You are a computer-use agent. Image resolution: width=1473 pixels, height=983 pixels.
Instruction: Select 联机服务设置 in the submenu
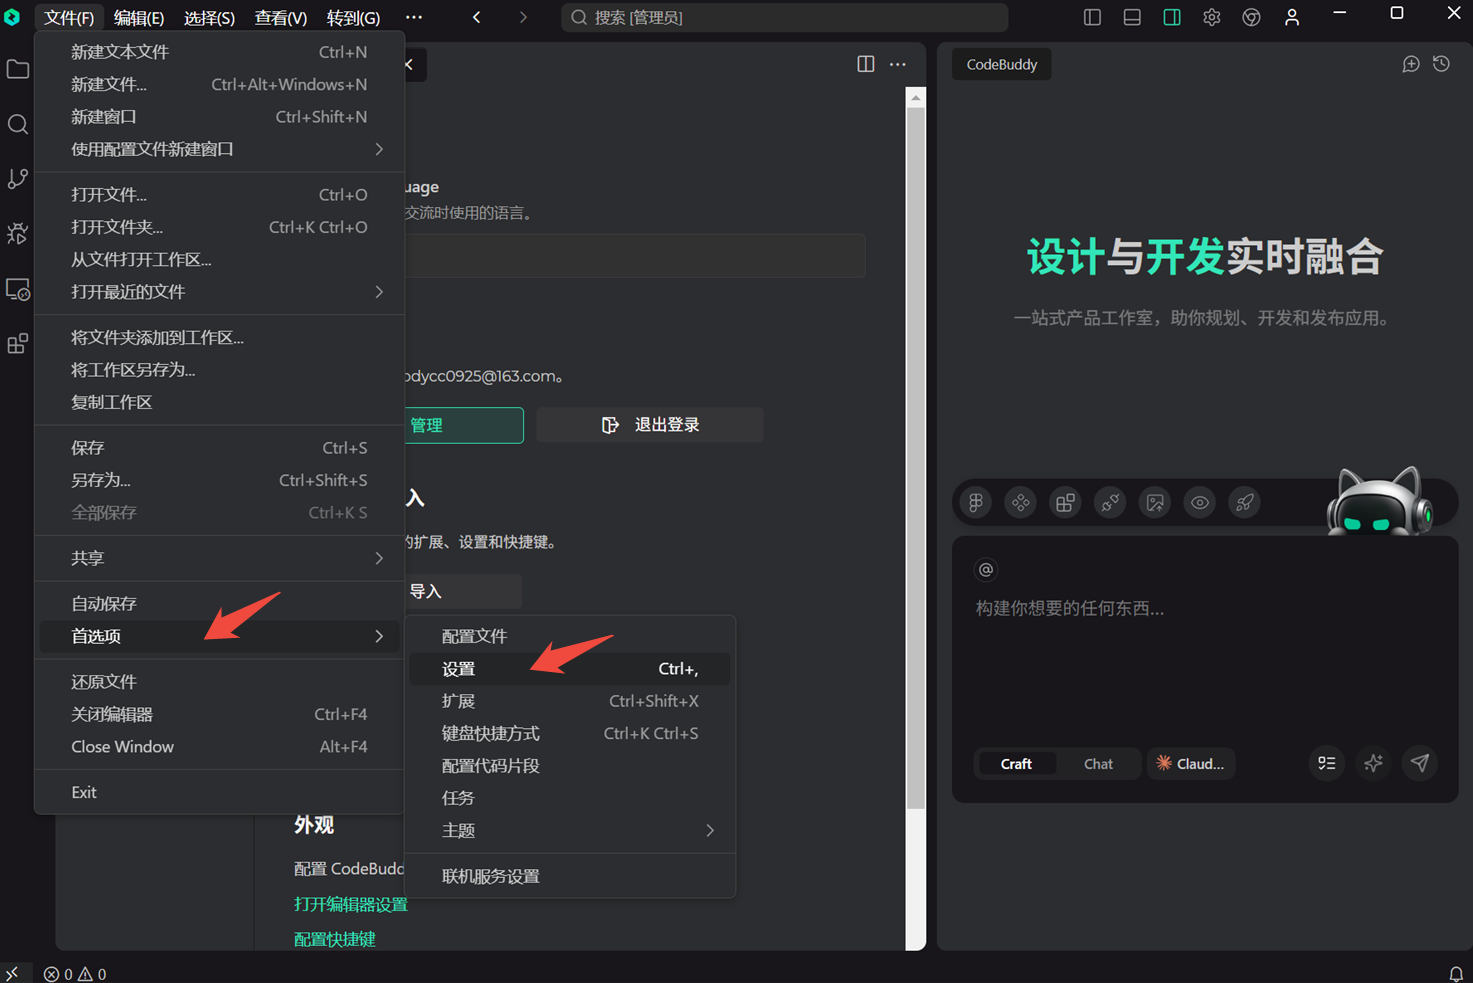[570, 877]
